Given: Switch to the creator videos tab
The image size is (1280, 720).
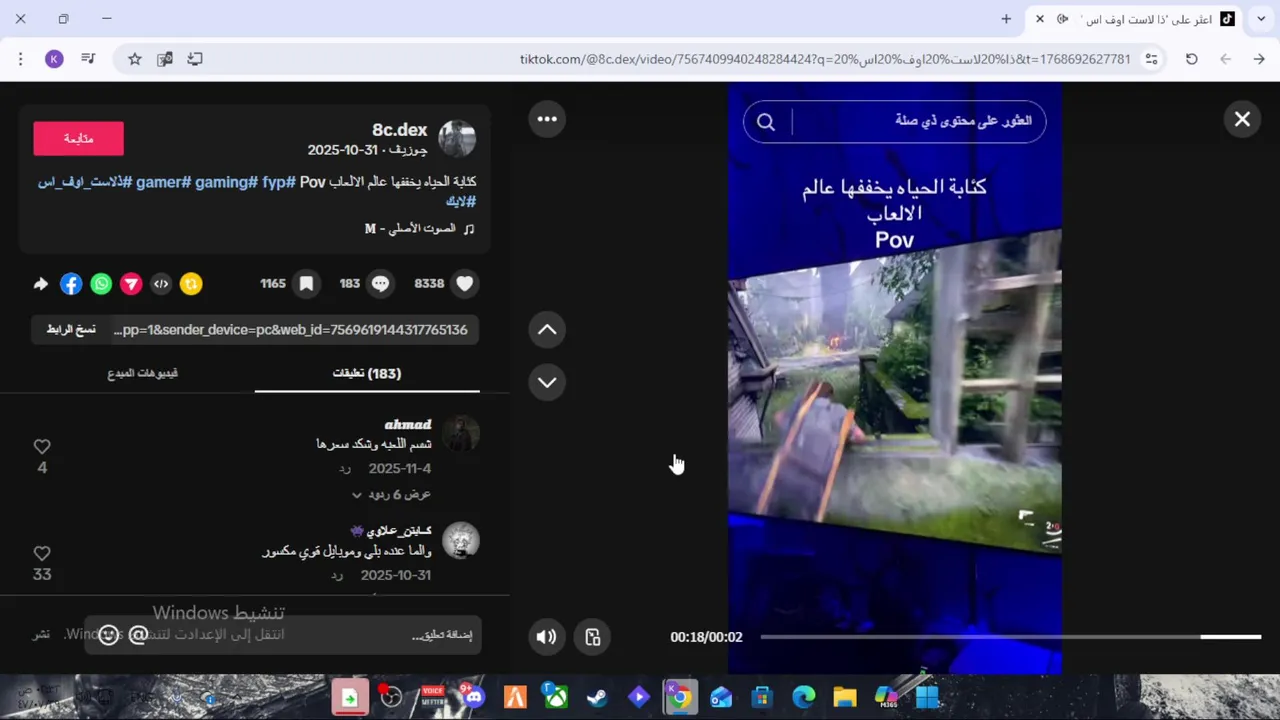Looking at the screenshot, I should click(x=142, y=373).
